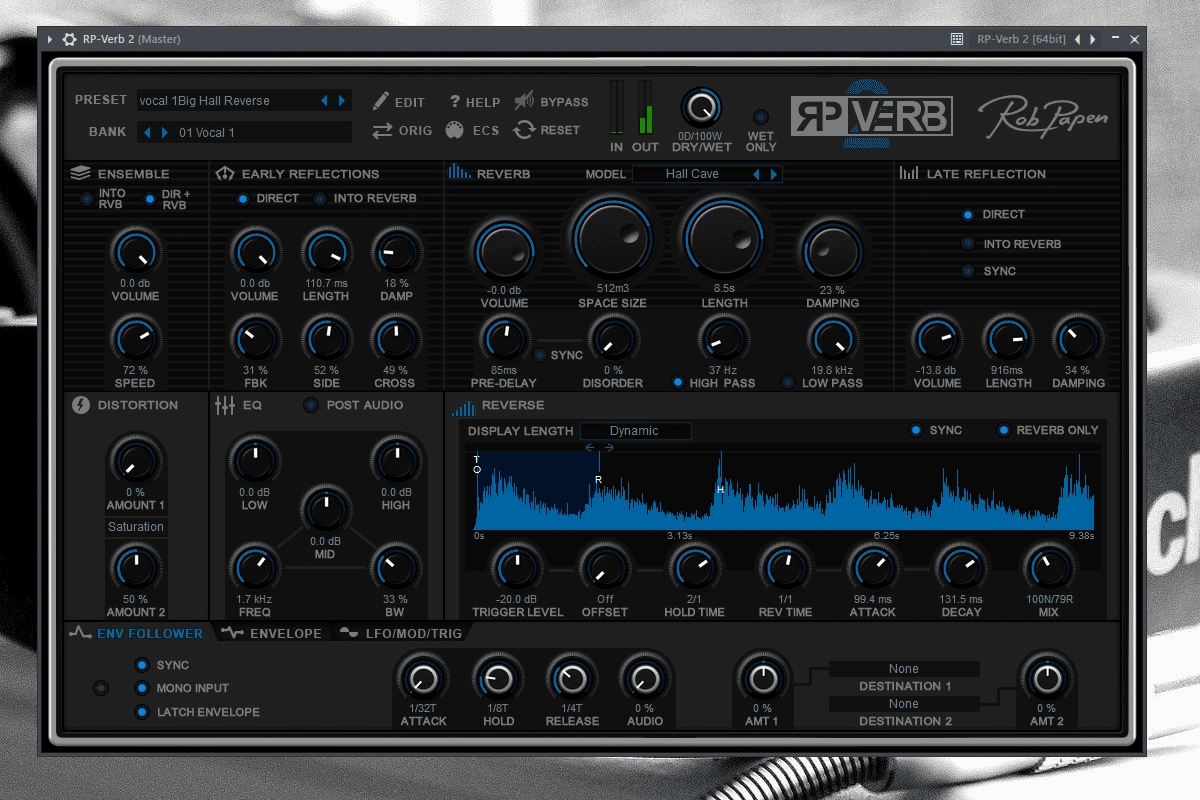Click the Reverb bars icon
This screenshot has height=800, width=1200.
click(460, 172)
